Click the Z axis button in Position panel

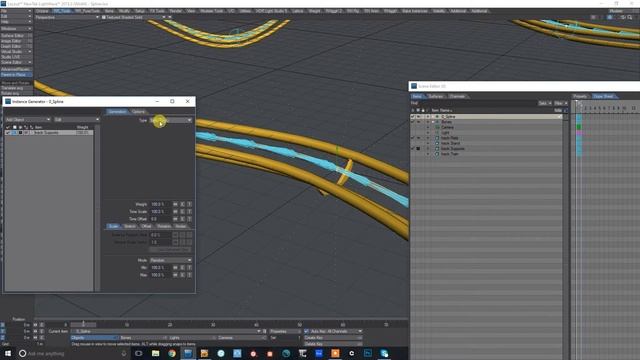coord(2,338)
